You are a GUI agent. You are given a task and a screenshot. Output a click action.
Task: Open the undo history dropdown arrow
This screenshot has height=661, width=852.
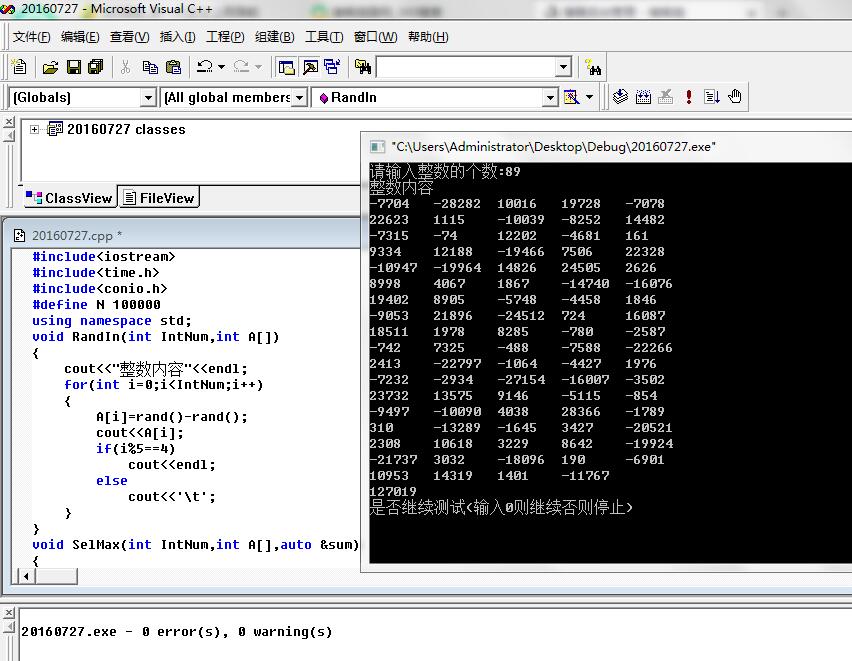pyautogui.click(x=221, y=67)
